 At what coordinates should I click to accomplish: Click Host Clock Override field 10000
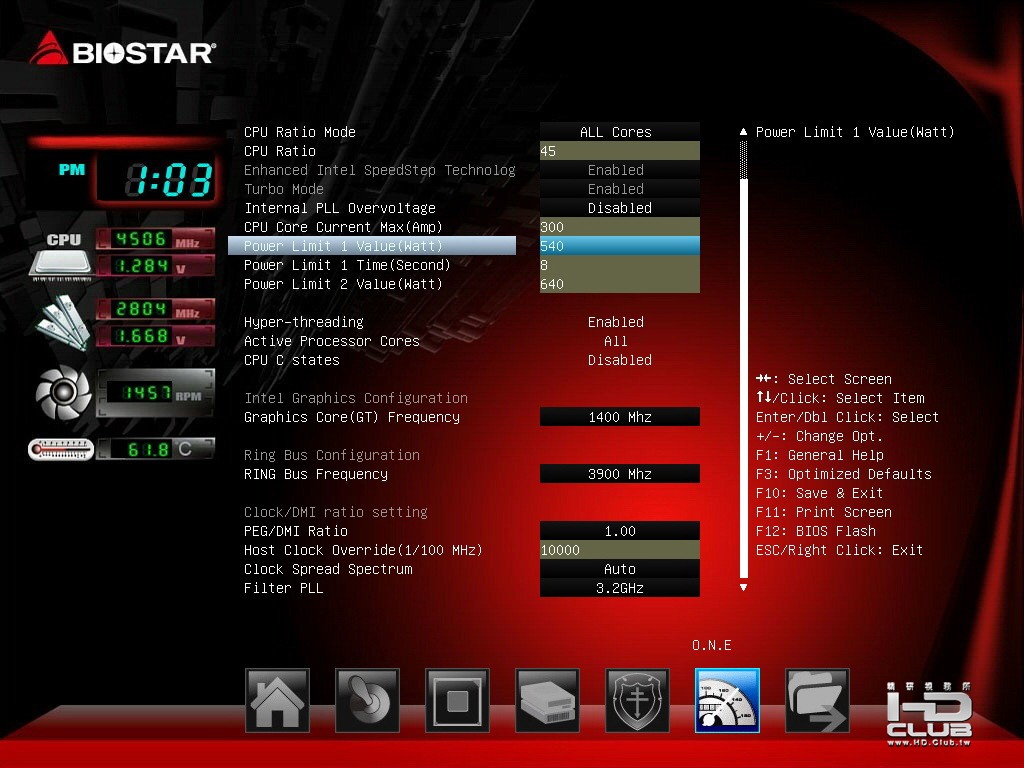620,550
